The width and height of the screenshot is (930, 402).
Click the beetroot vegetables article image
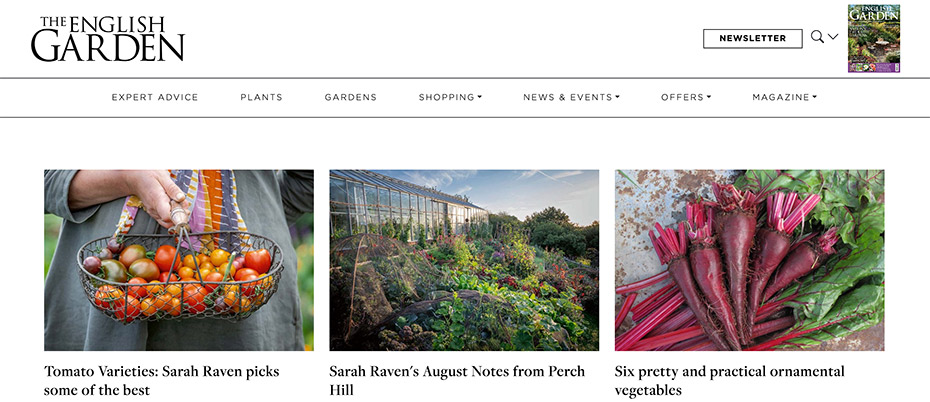749,260
